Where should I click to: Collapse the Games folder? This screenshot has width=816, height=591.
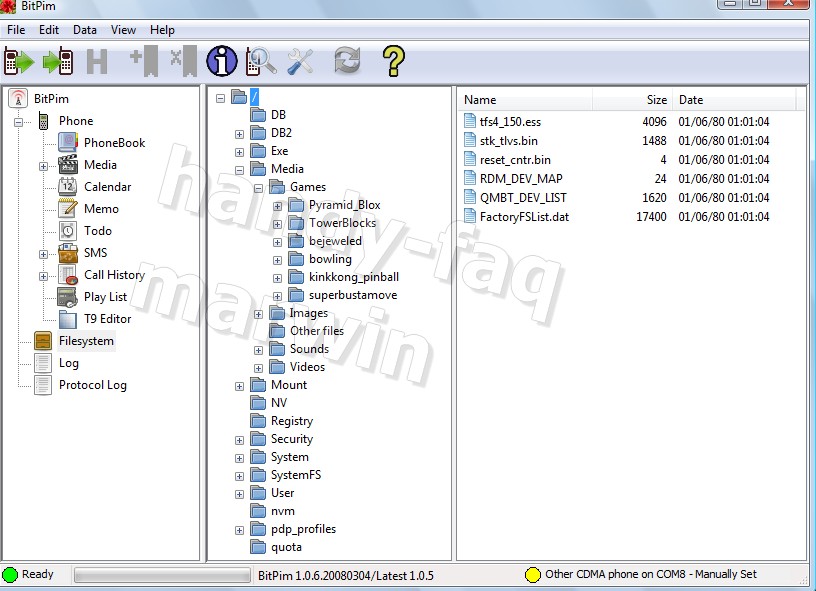pos(258,188)
